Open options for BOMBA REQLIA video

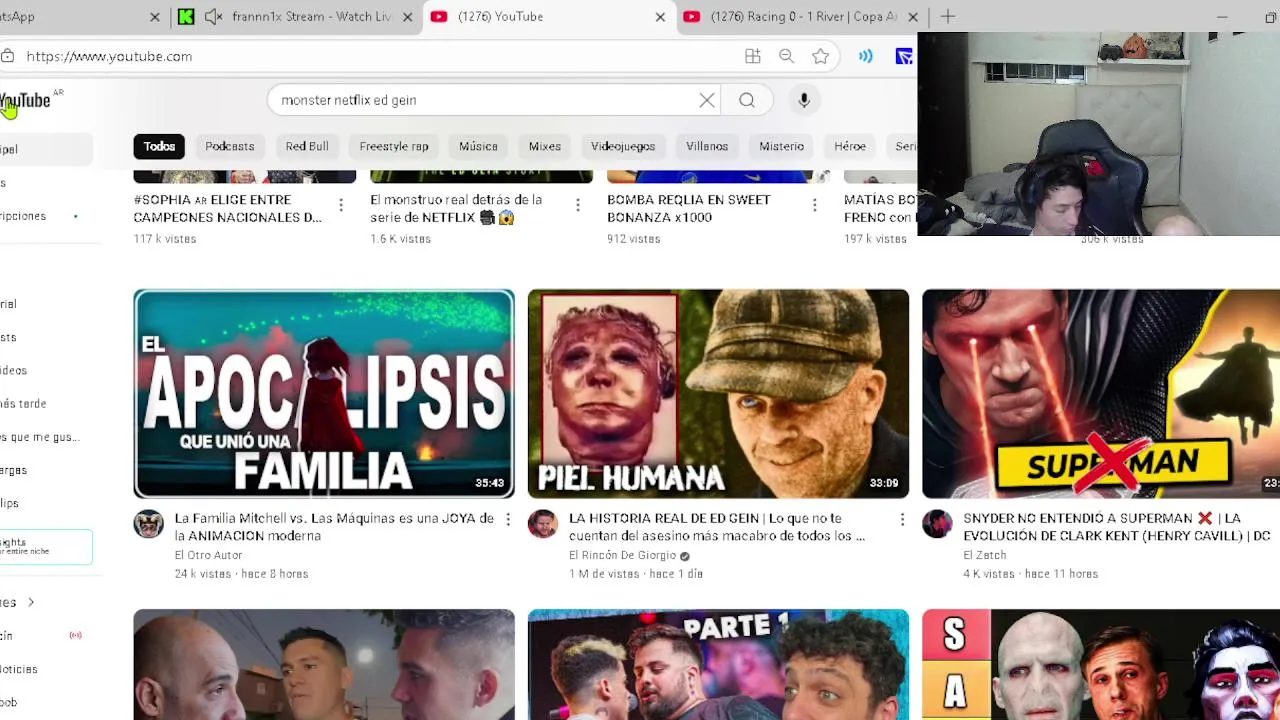click(815, 205)
